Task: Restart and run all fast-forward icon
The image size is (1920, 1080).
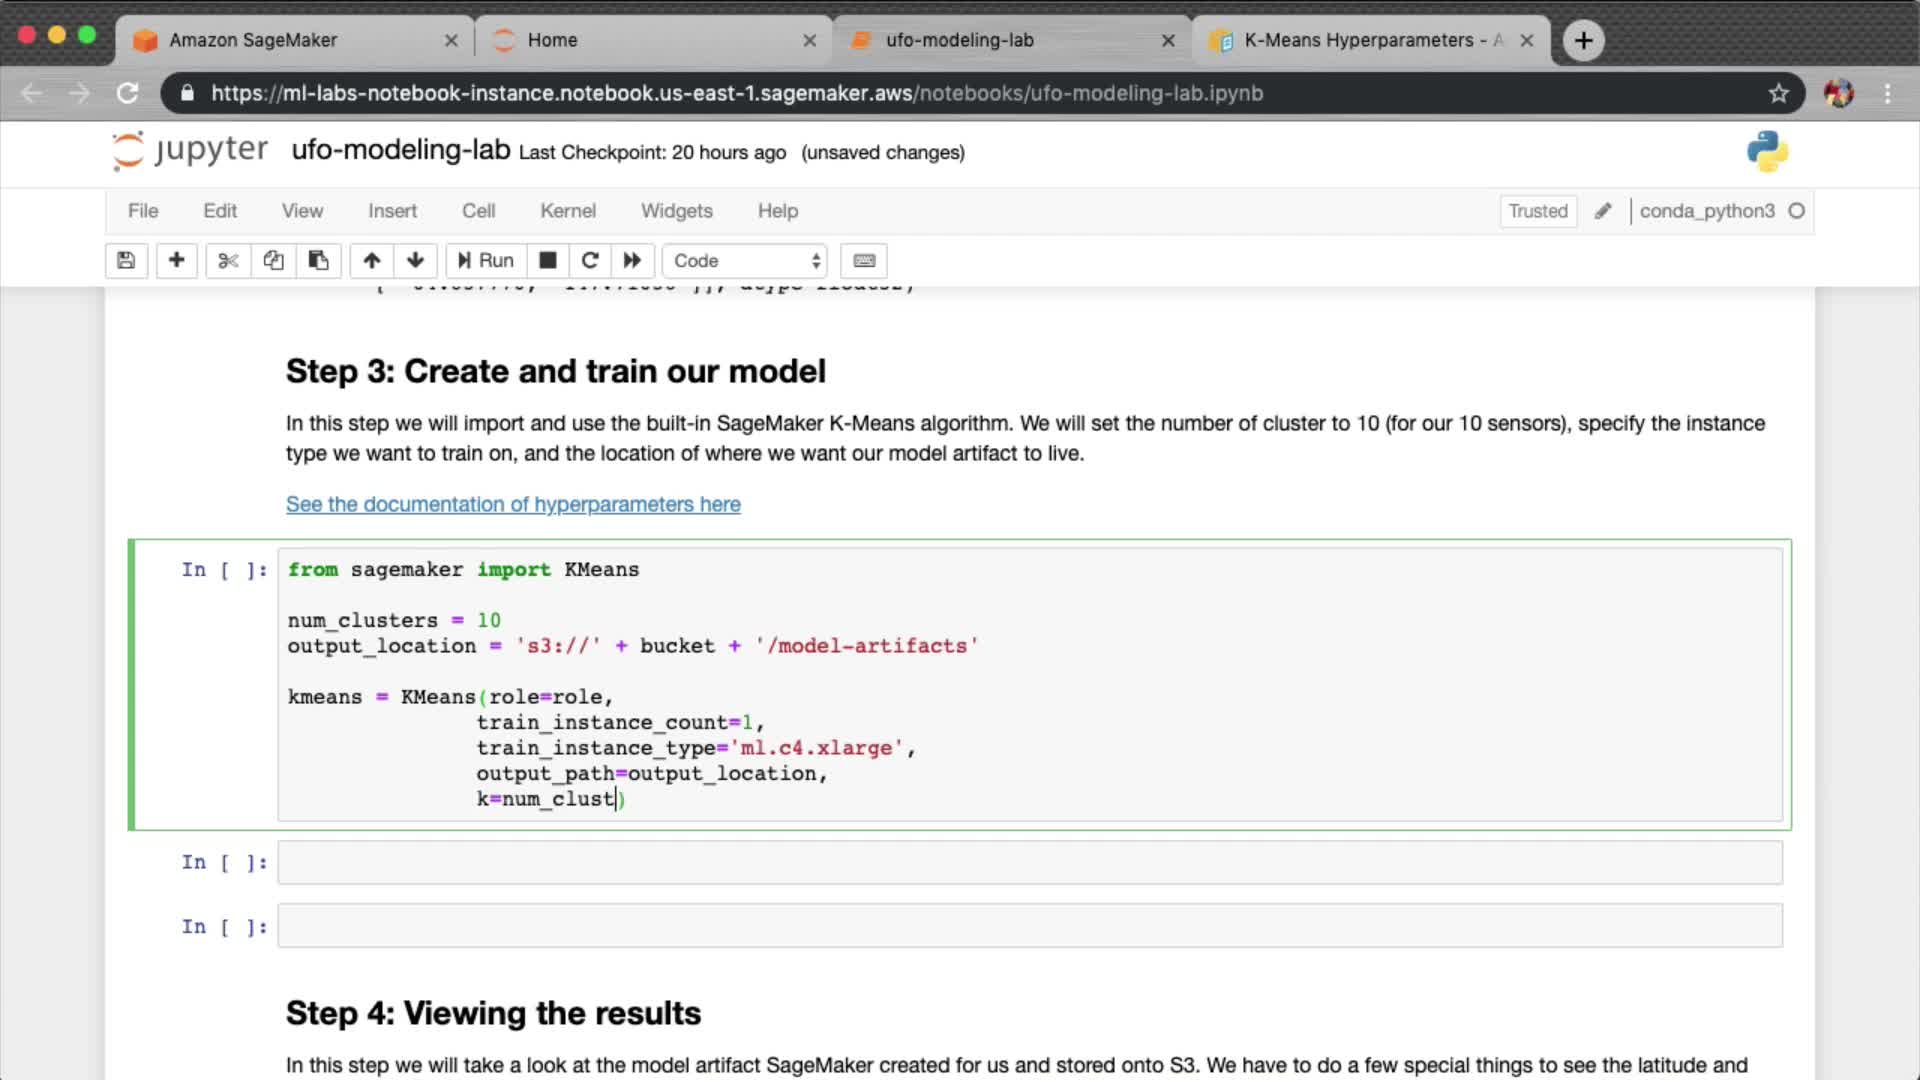Action: (632, 261)
